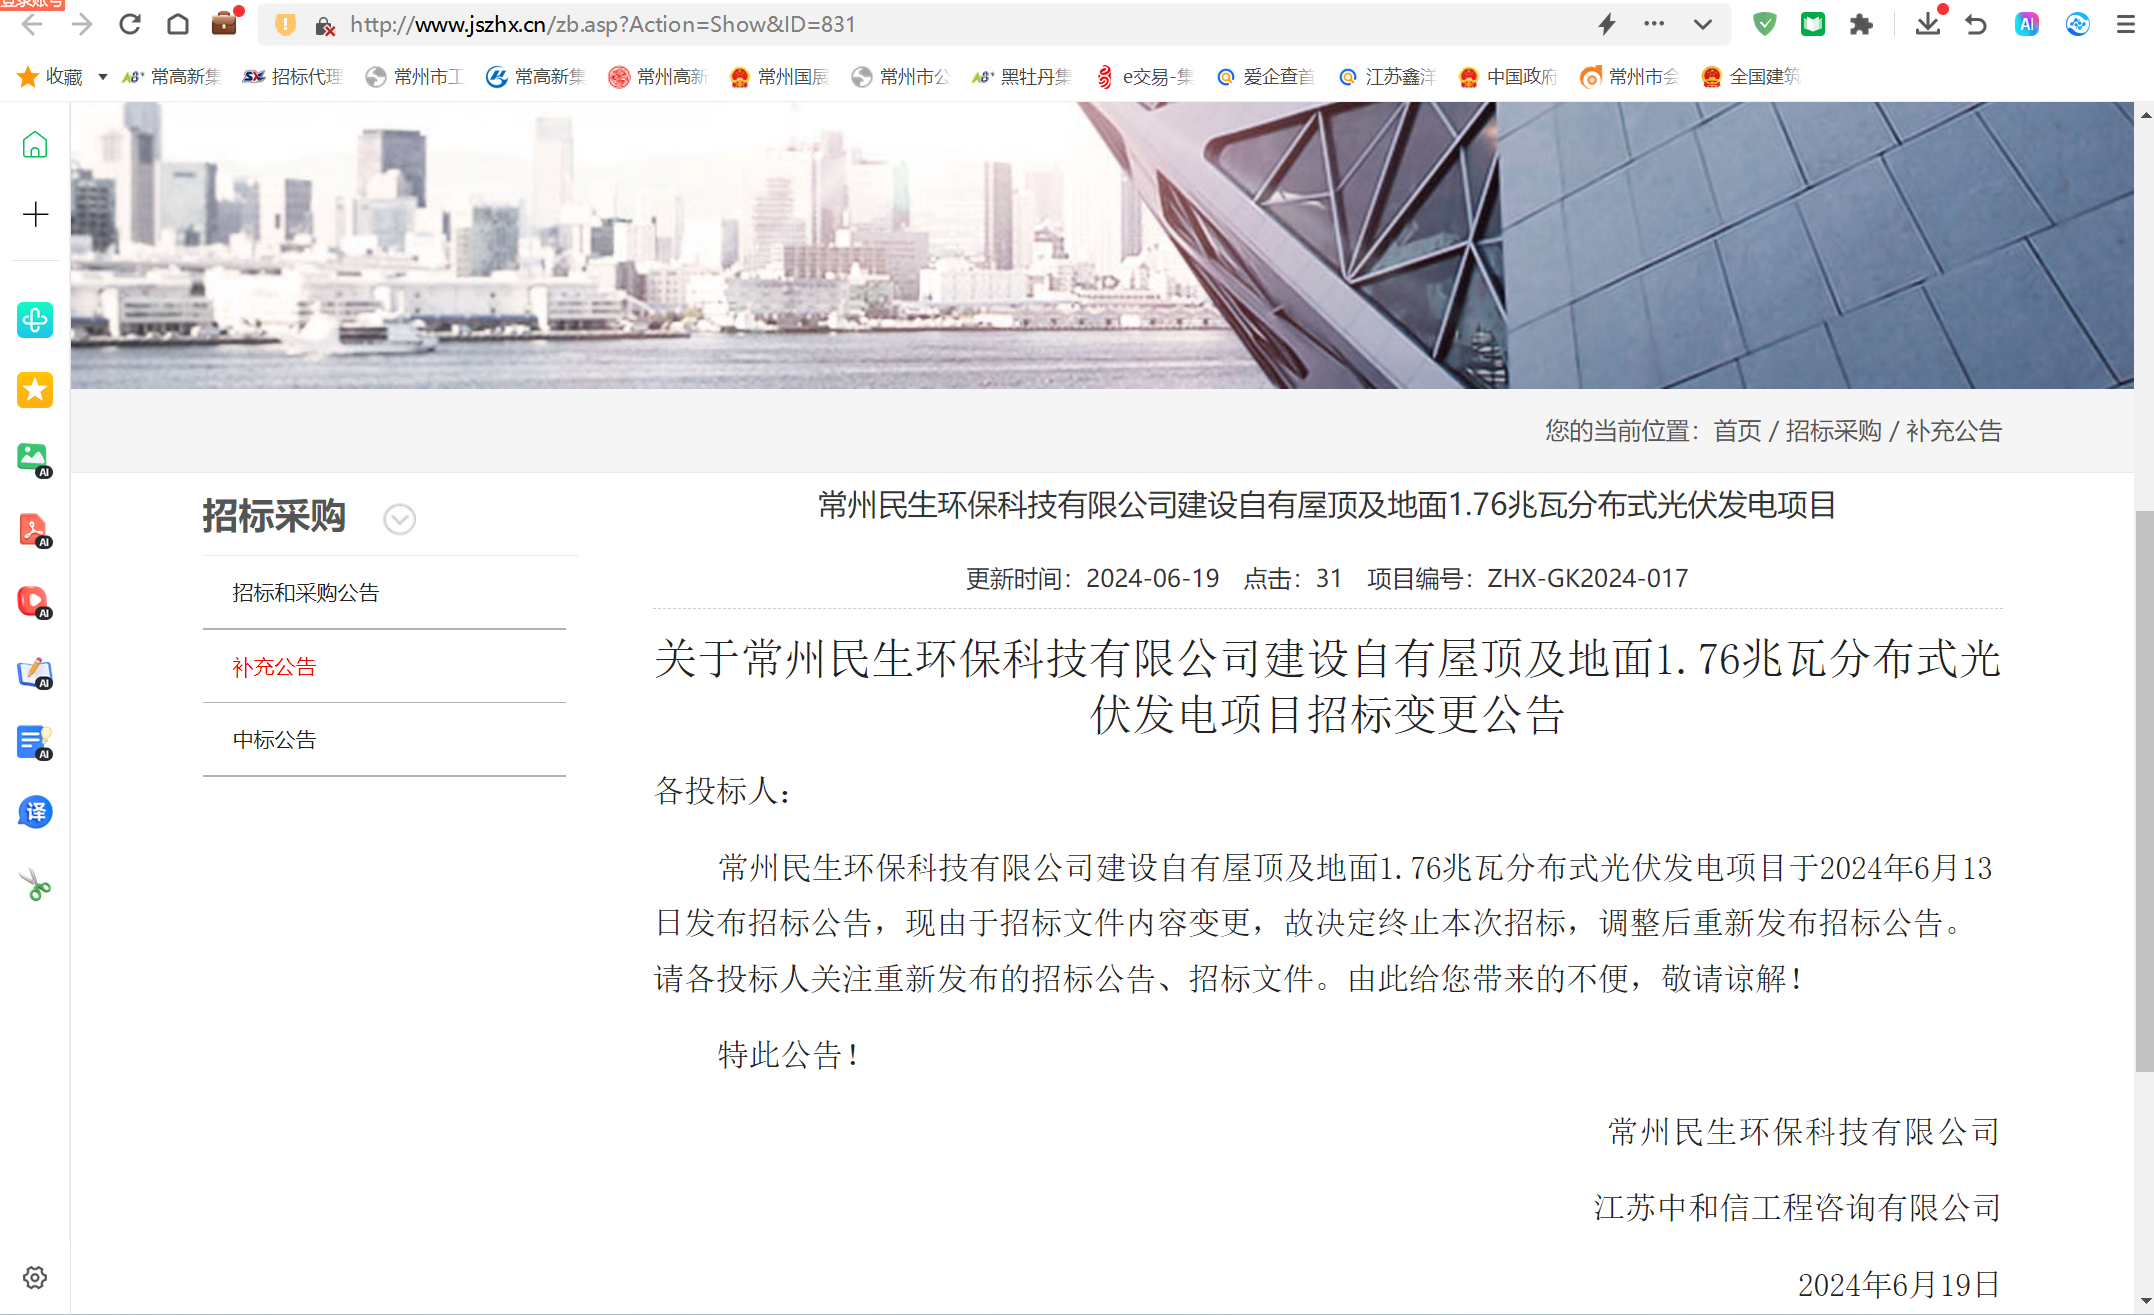Click the project number ZHX-GK2024-017 text
2154x1315 pixels.
1587,579
